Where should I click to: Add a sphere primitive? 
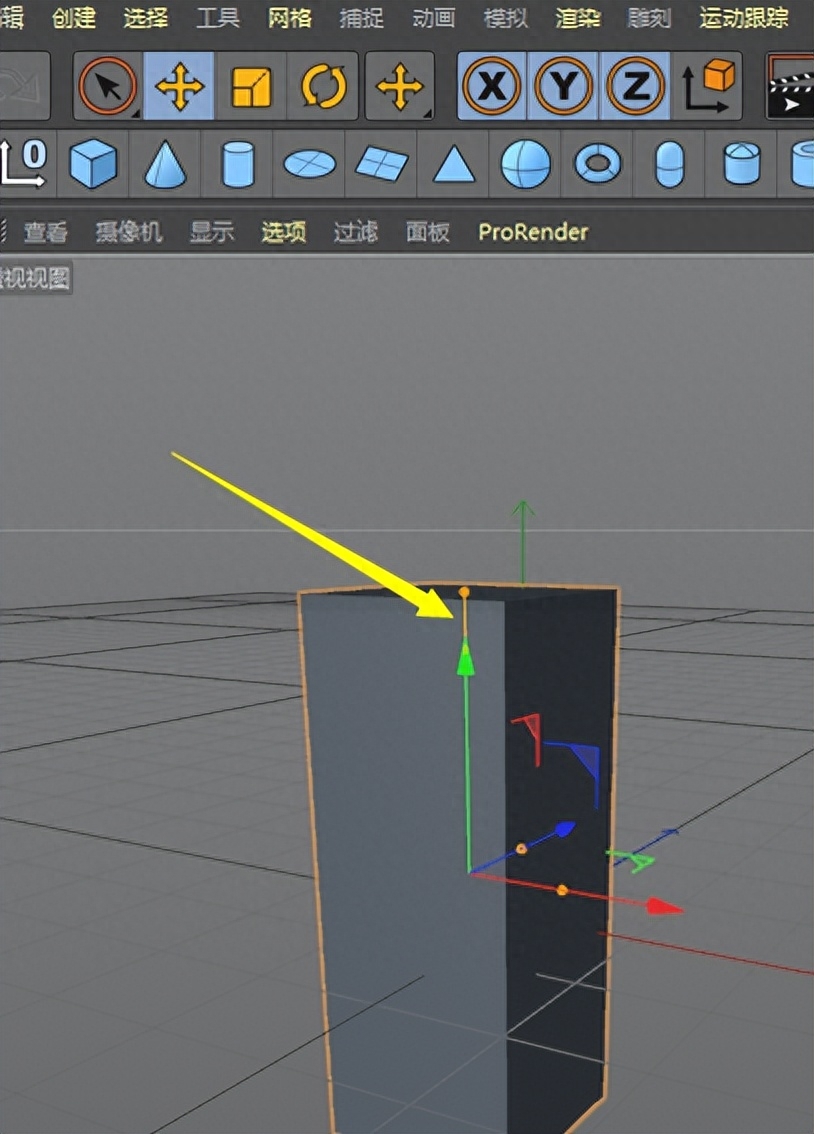526,164
